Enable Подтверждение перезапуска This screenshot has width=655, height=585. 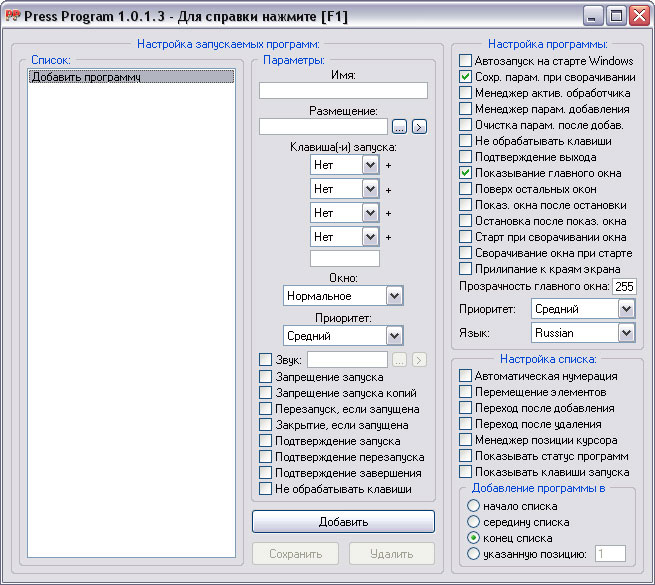(x=265, y=457)
